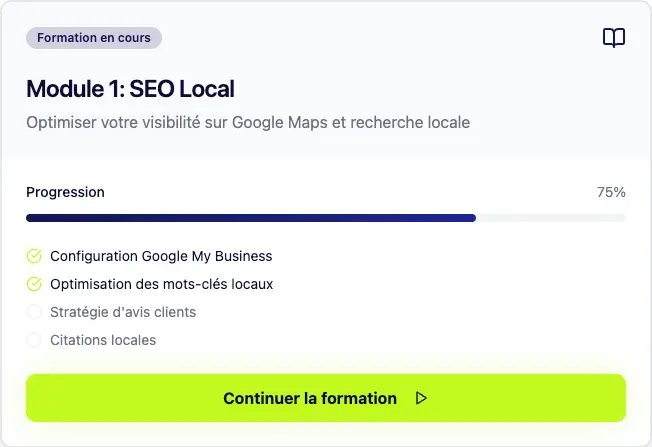Click the rounded right tip of the filled progress bar

[x=472, y=217]
